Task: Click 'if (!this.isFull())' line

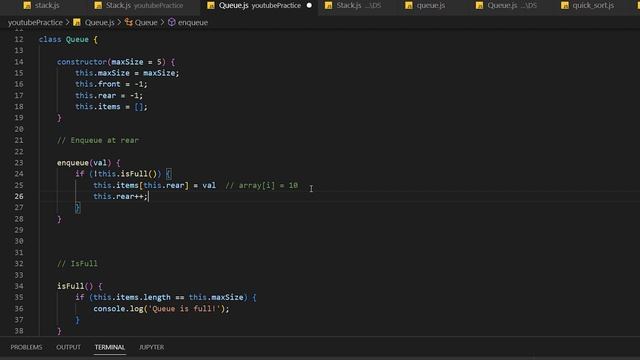Action: (x=123, y=174)
